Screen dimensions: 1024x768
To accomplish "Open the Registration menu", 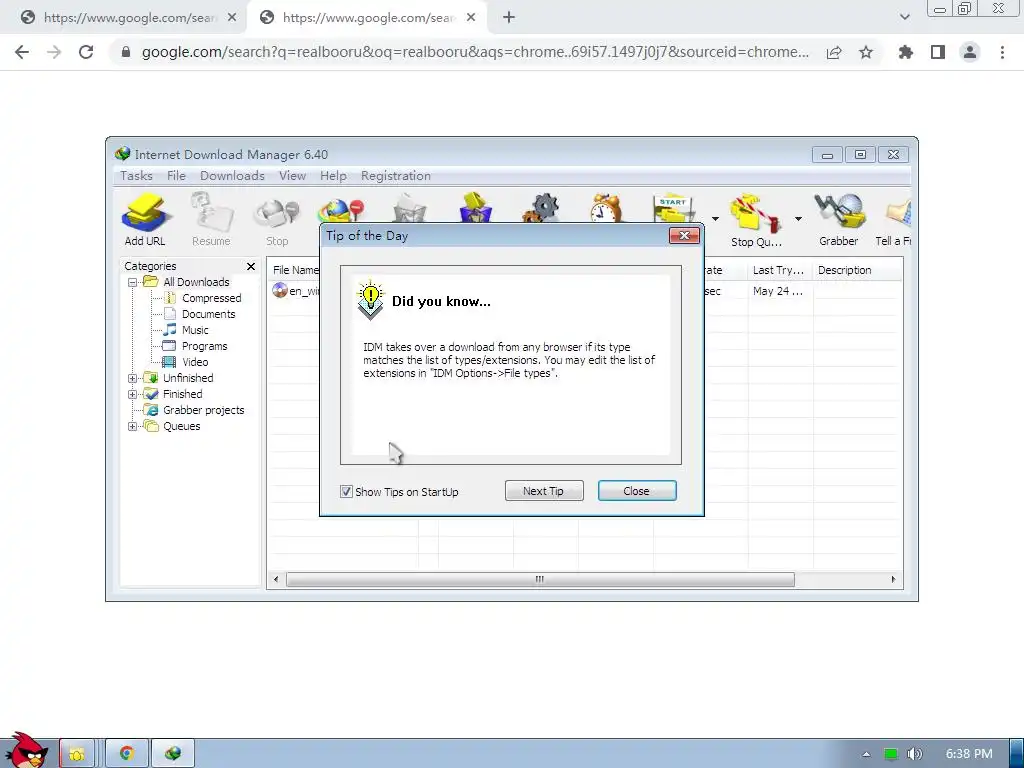I will (396, 176).
